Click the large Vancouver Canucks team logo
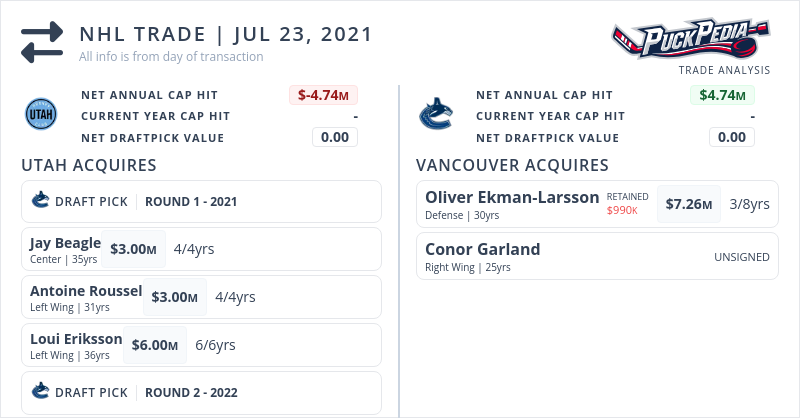 click(435, 115)
